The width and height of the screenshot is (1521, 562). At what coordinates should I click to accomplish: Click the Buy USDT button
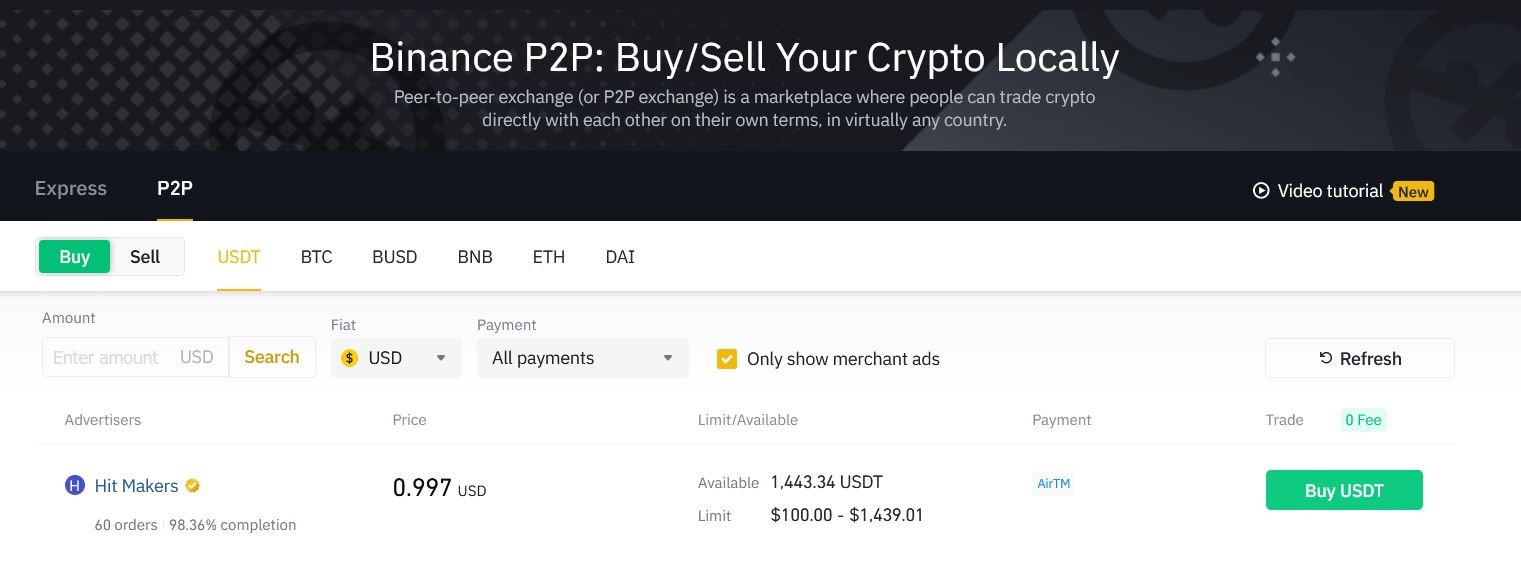tap(1344, 490)
